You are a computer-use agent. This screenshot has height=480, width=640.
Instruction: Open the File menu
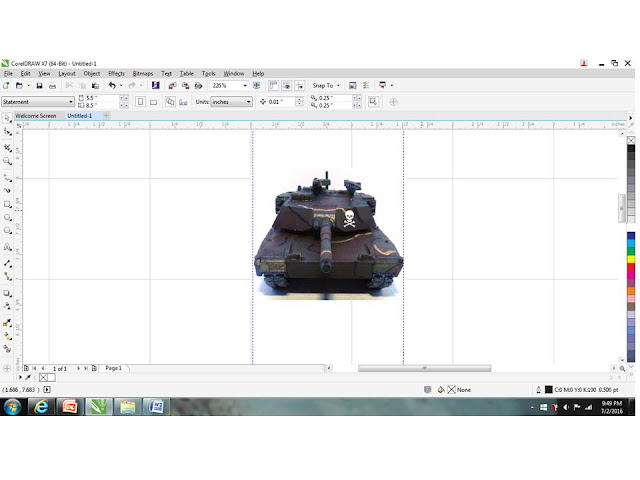click(x=8, y=73)
